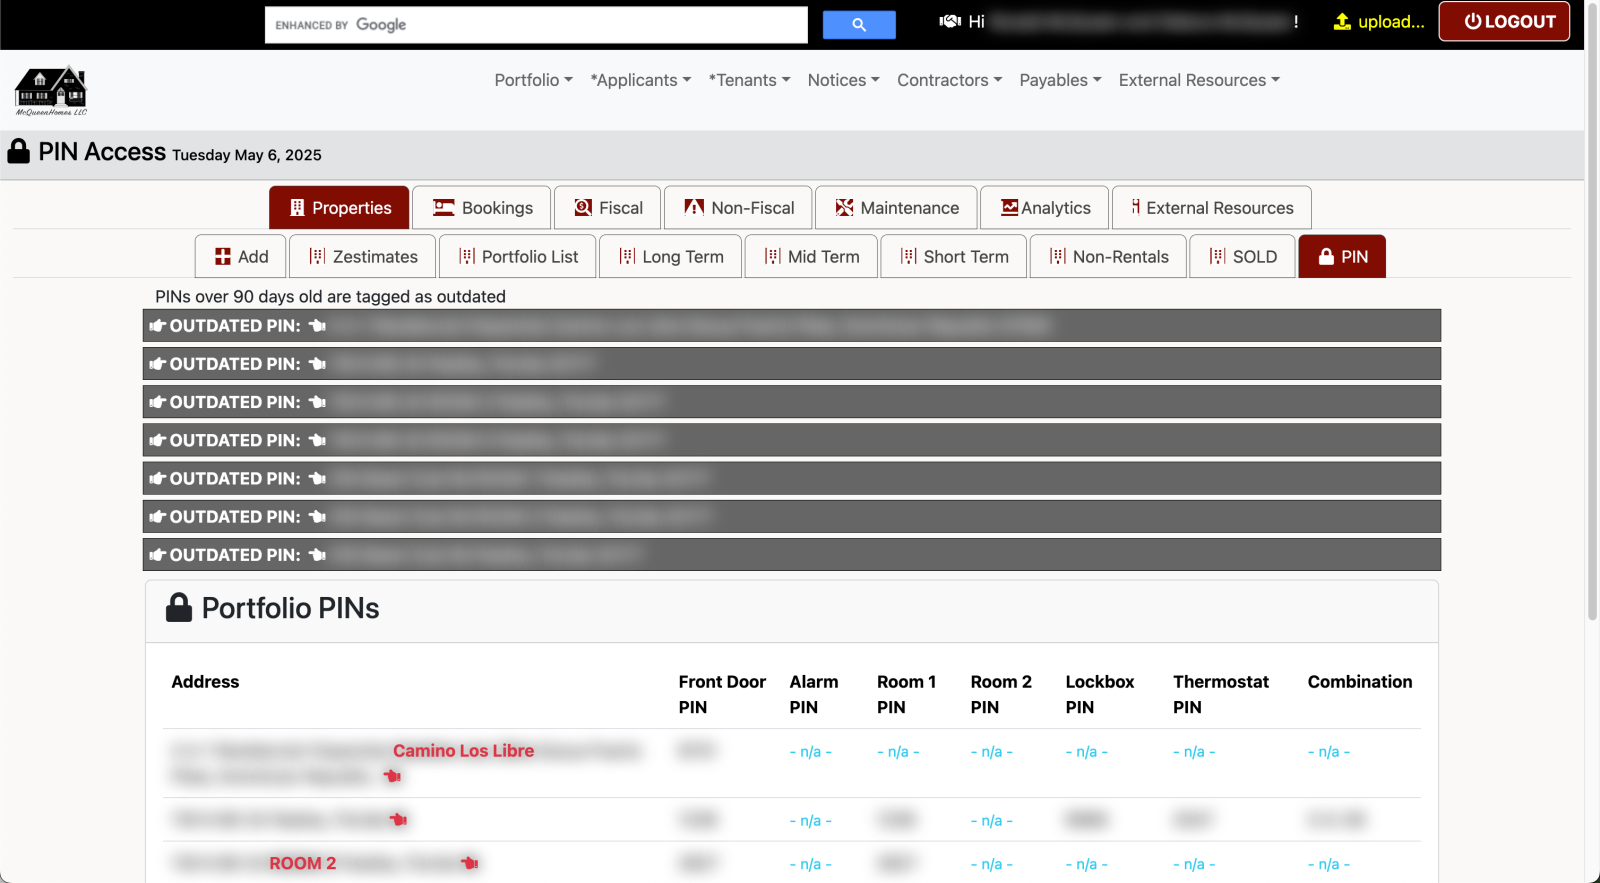Click the blue Google search magnifier button
This screenshot has height=883, width=1600.
click(858, 25)
